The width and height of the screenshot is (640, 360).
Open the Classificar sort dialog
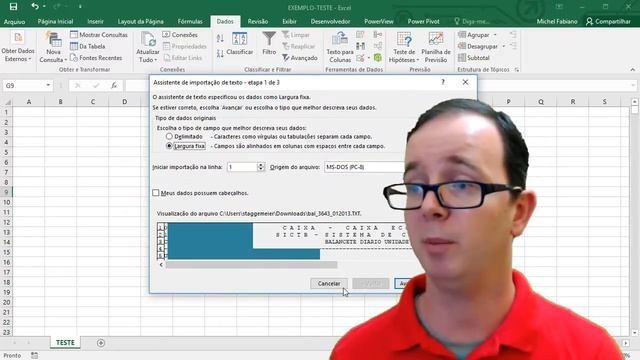tap(240, 44)
